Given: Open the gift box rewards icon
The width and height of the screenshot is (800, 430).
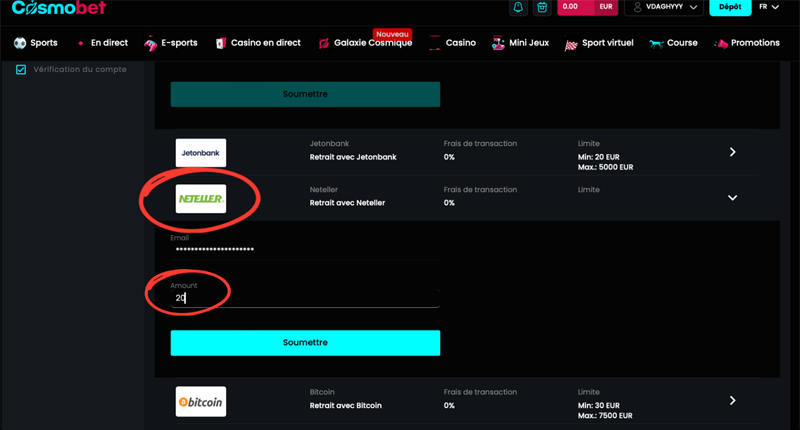Looking at the screenshot, I should [x=542, y=7].
